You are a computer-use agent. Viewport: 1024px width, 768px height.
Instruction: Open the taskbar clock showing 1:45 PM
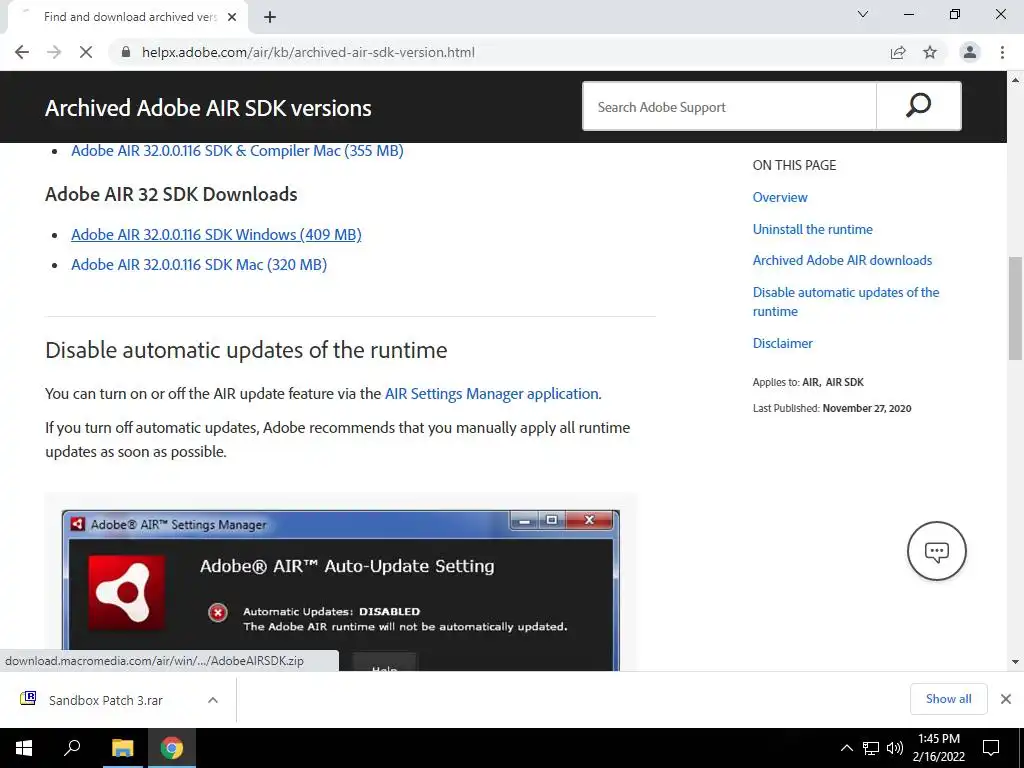[938, 748]
